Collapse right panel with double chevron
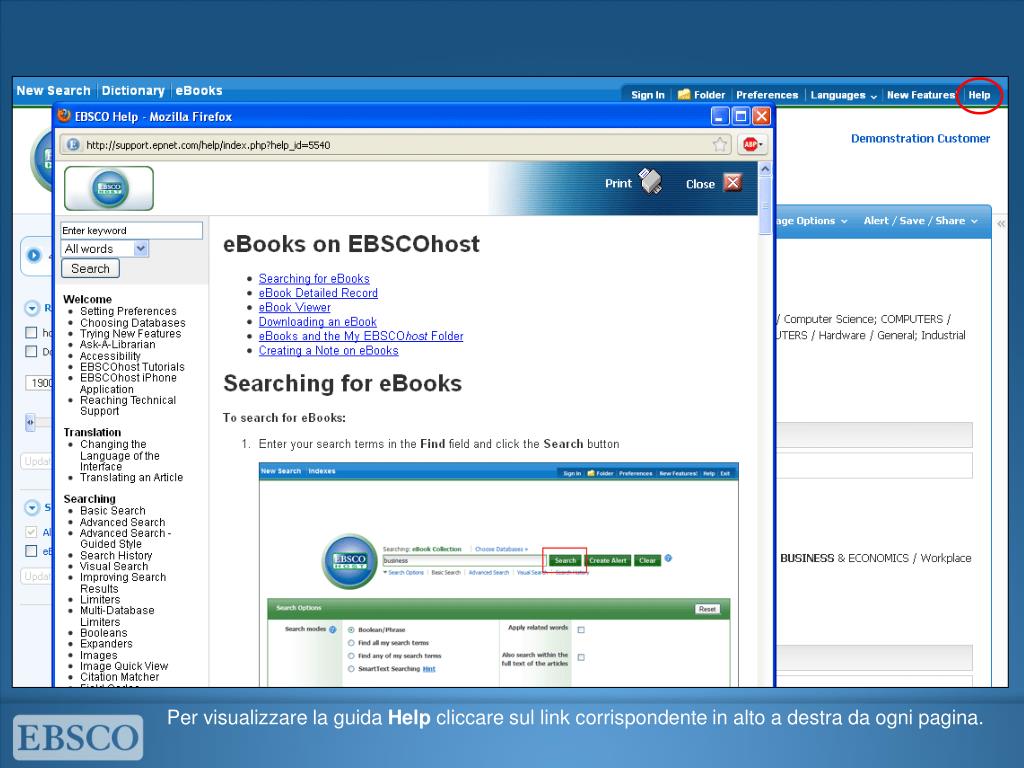This screenshot has width=1024, height=768. point(1000,224)
